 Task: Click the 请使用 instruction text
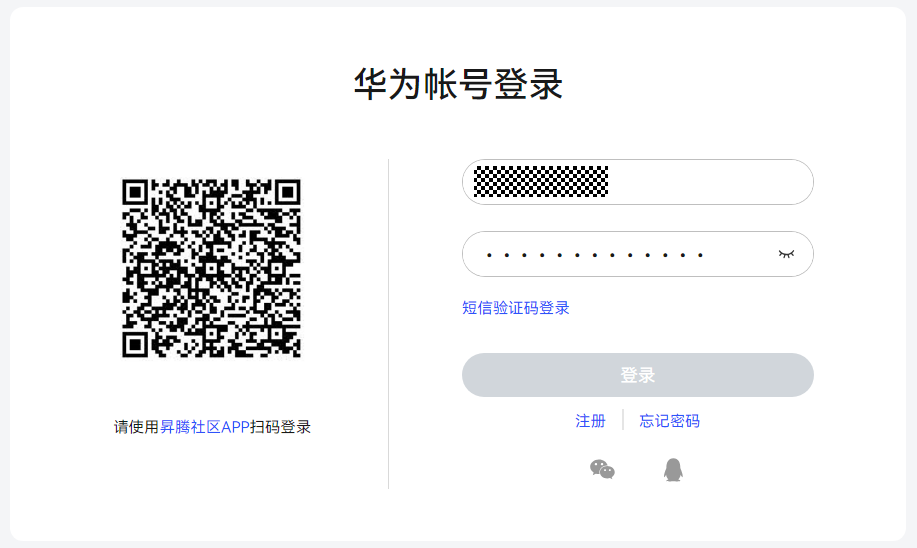(137, 427)
